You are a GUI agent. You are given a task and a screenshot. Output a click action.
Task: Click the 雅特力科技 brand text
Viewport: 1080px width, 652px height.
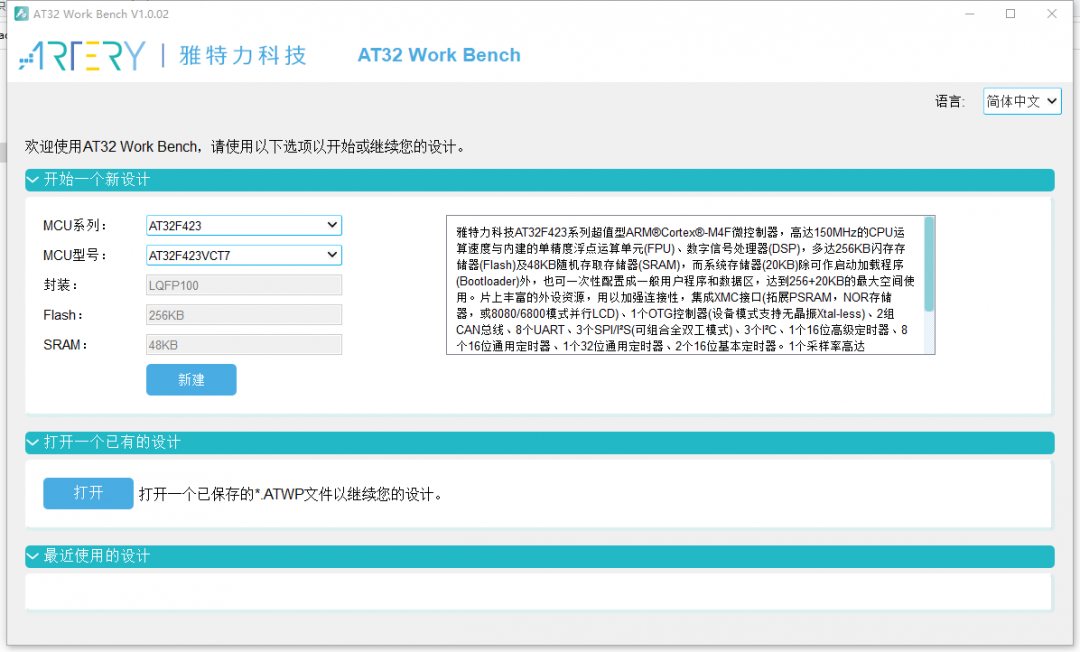click(x=240, y=56)
